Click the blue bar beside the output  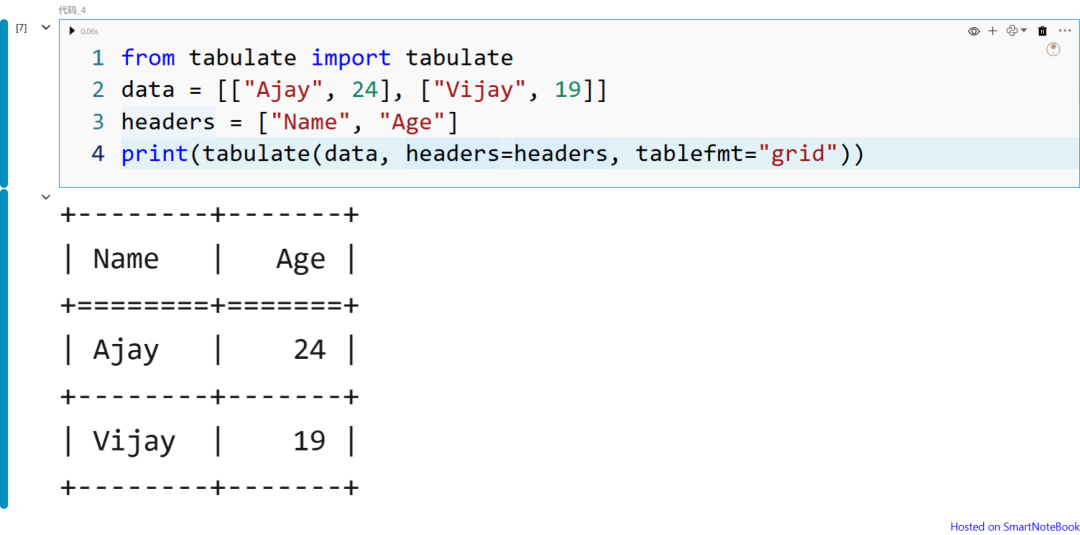pyautogui.click(x=4, y=348)
